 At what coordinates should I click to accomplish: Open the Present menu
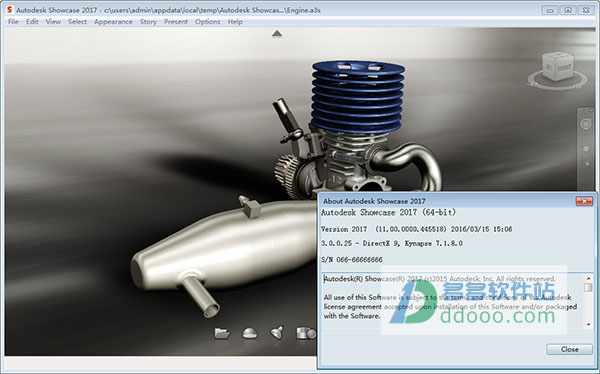[x=176, y=22]
